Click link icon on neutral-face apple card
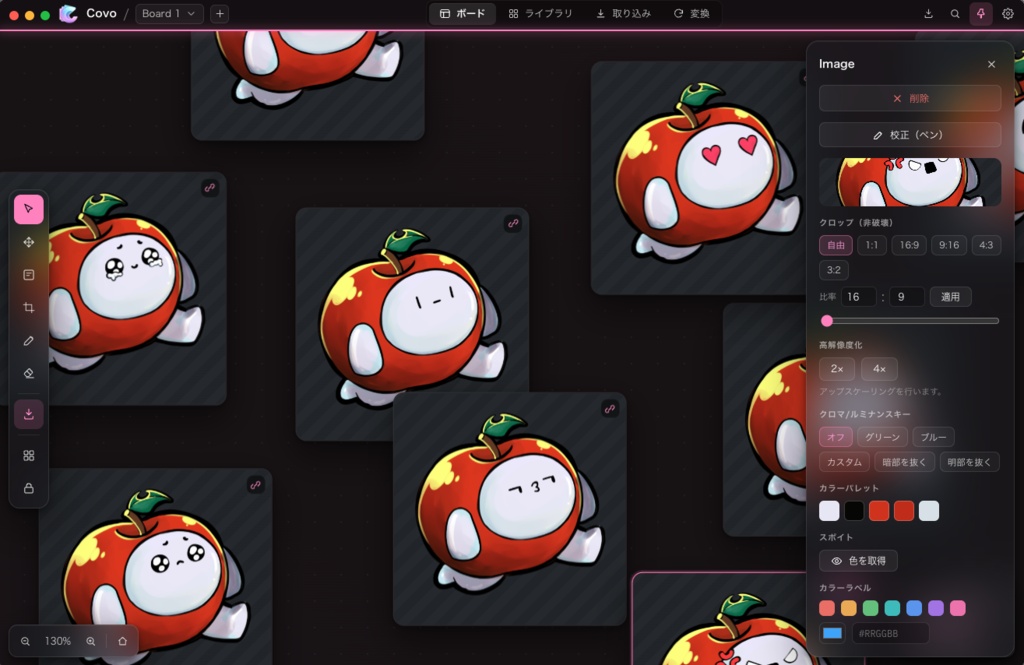This screenshot has width=1024, height=665. point(513,223)
